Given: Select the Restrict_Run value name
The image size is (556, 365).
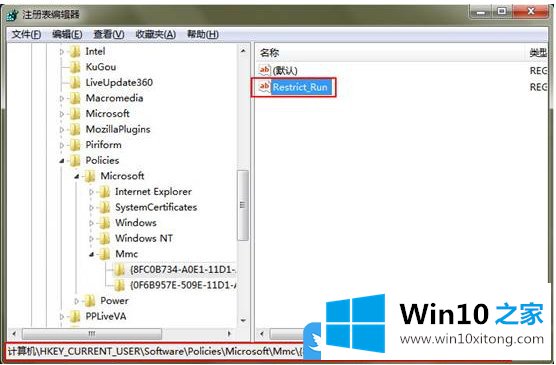Looking at the screenshot, I should (300, 87).
